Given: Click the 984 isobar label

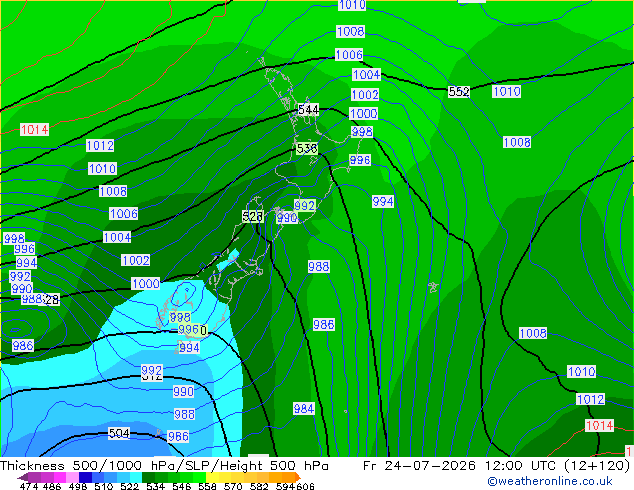Looking at the screenshot, I should pyautogui.click(x=304, y=409).
